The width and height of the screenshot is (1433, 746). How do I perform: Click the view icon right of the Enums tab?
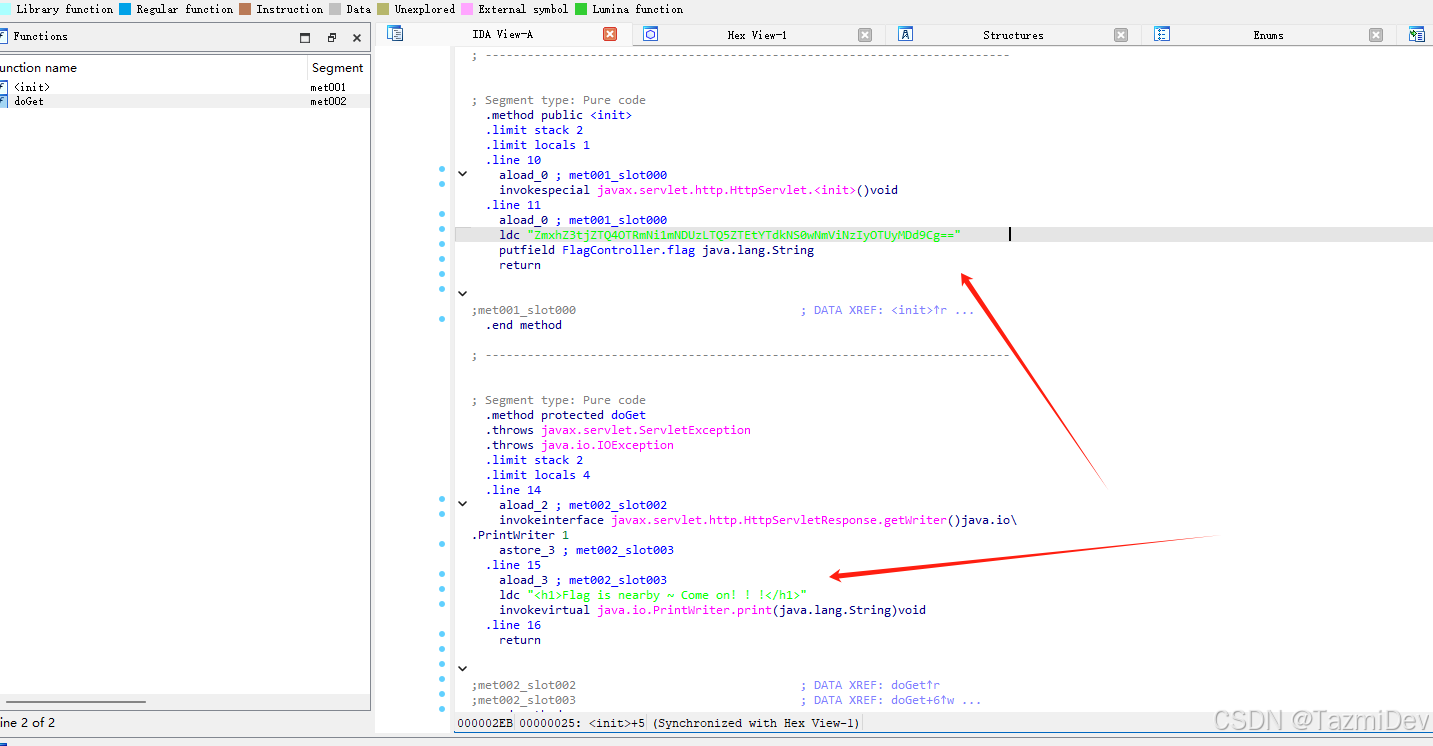click(1417, 33)
